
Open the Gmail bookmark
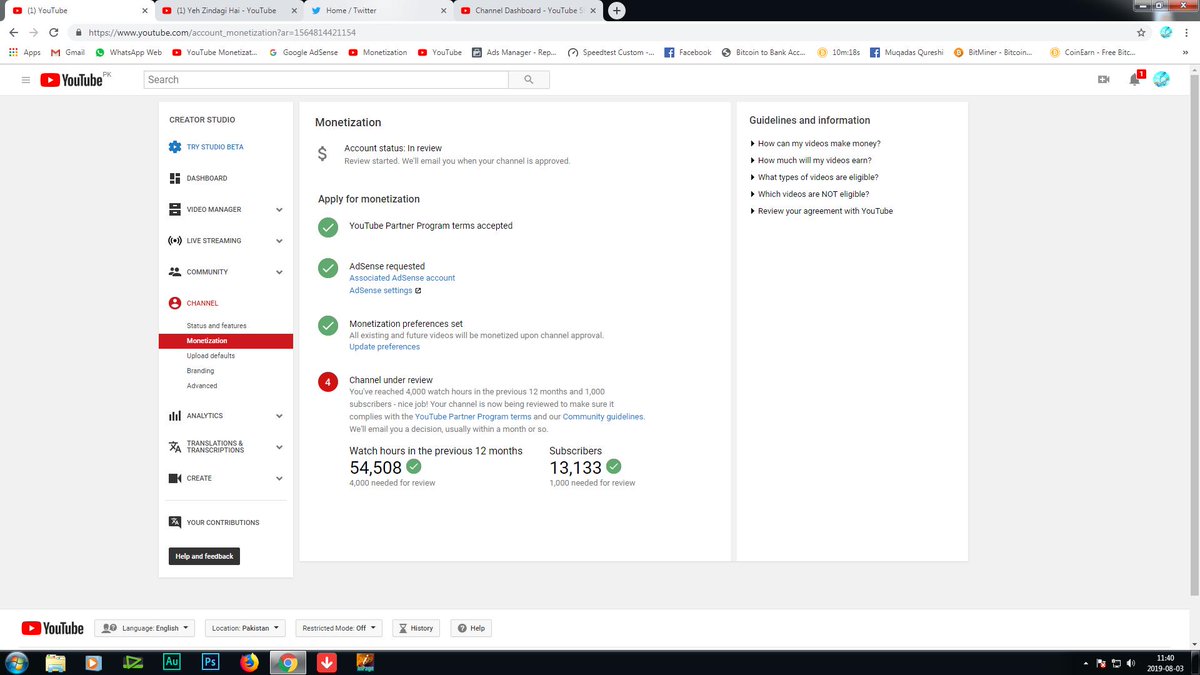click(68, 52)
